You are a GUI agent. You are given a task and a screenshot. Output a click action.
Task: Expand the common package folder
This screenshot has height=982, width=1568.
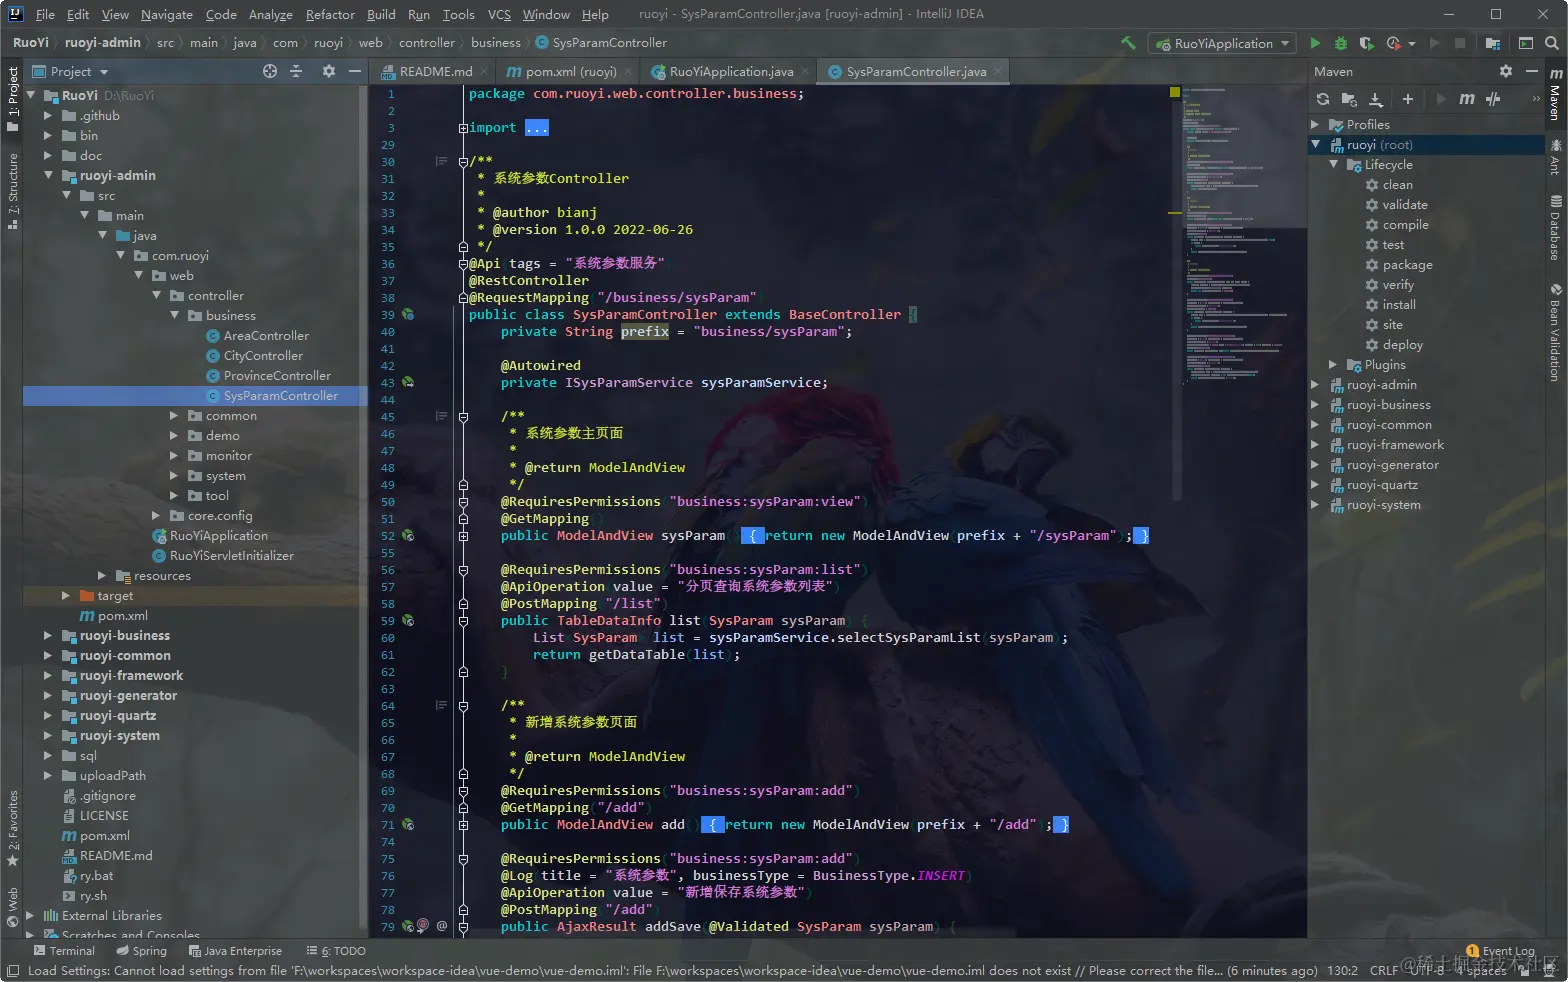tap(174, 415)
